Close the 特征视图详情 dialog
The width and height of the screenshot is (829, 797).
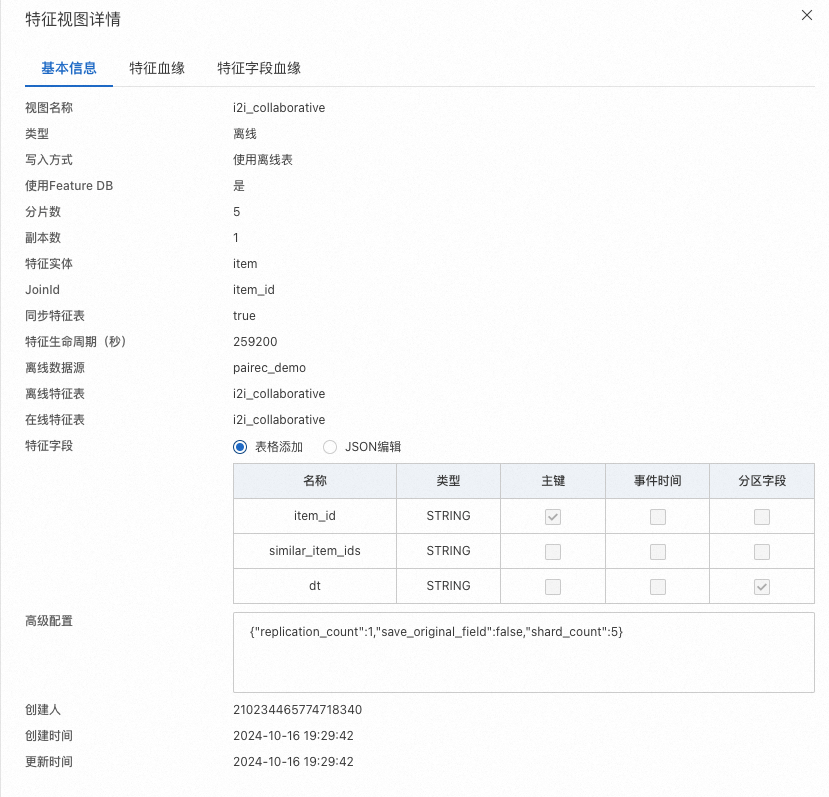(x=806, y=15)
